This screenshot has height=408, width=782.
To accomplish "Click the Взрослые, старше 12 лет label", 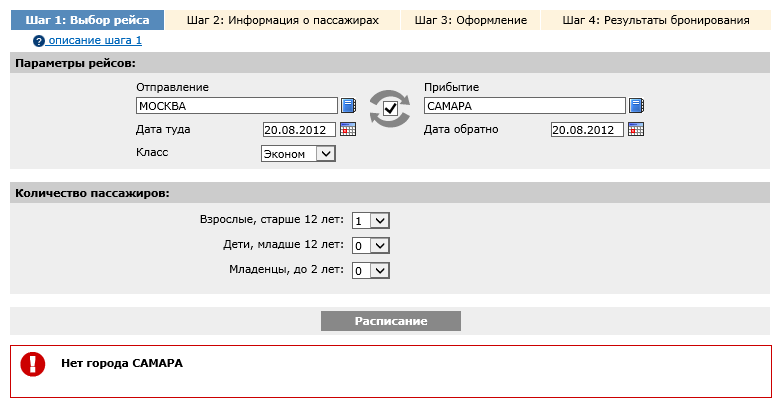I will (272, 219).
